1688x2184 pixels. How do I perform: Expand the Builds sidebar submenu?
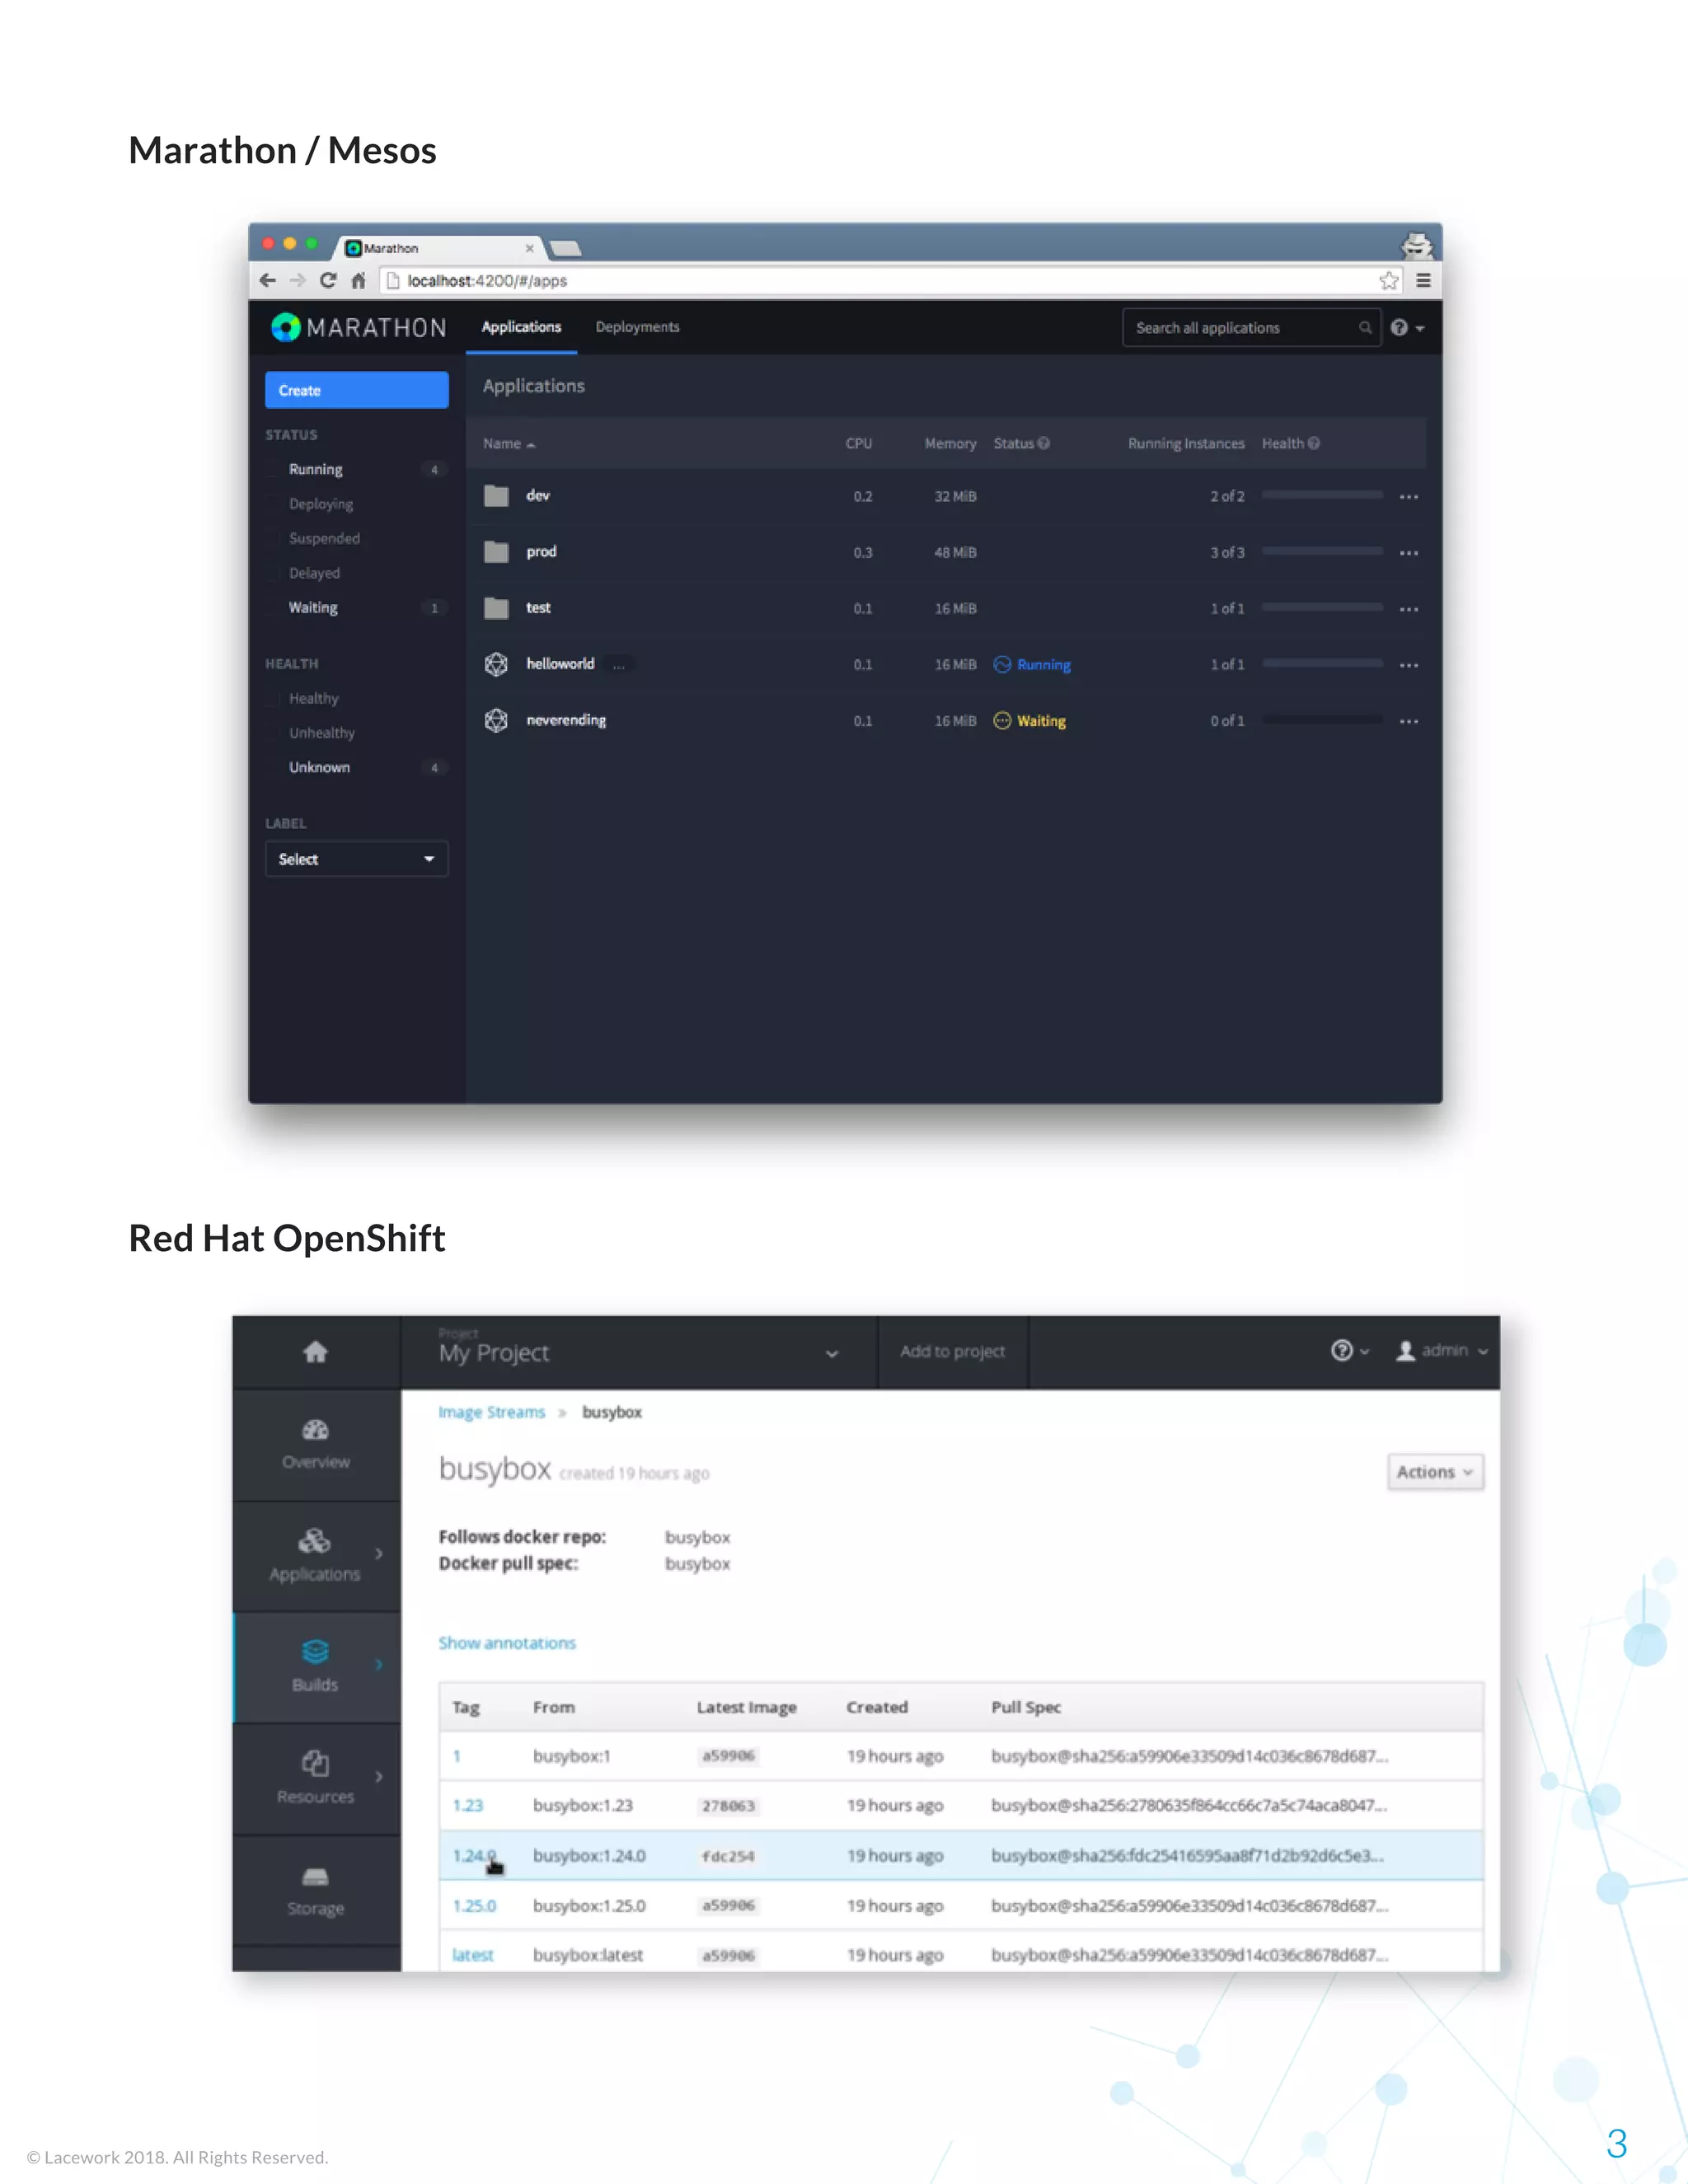pyautogui.click(x=379, y=1664)
